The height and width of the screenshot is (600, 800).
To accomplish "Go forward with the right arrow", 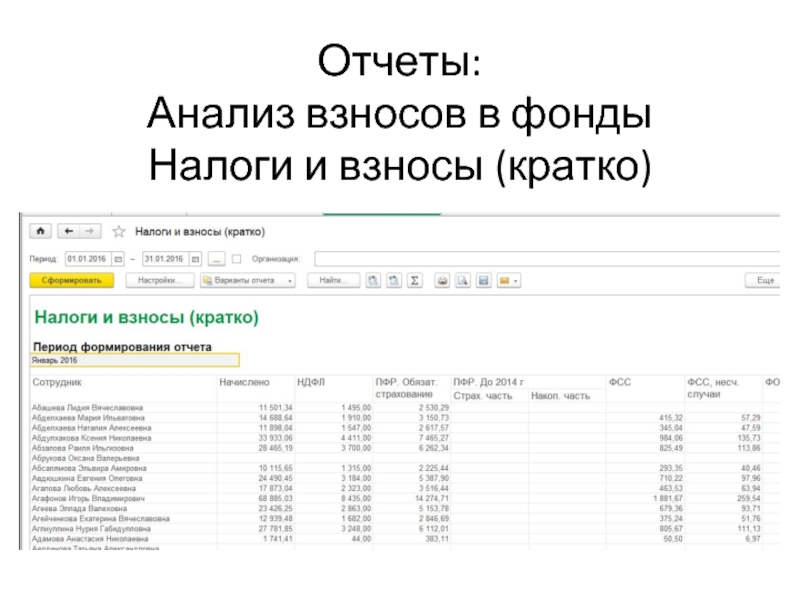I will (90, 231).
